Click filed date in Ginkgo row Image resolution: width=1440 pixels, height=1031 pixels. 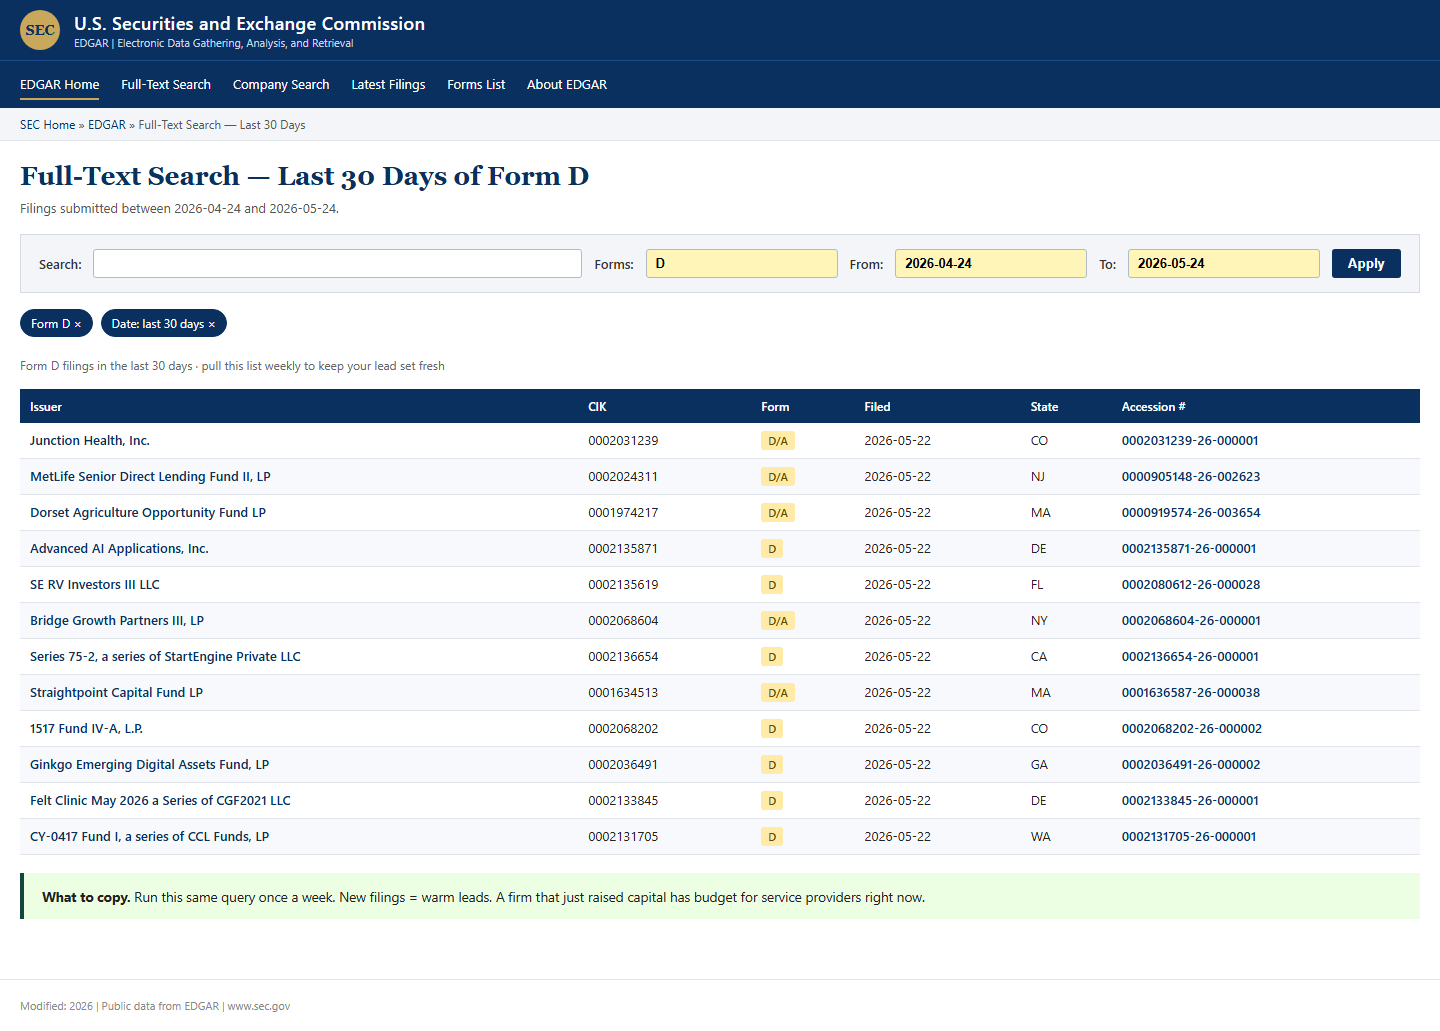click(x=897, y=765)
